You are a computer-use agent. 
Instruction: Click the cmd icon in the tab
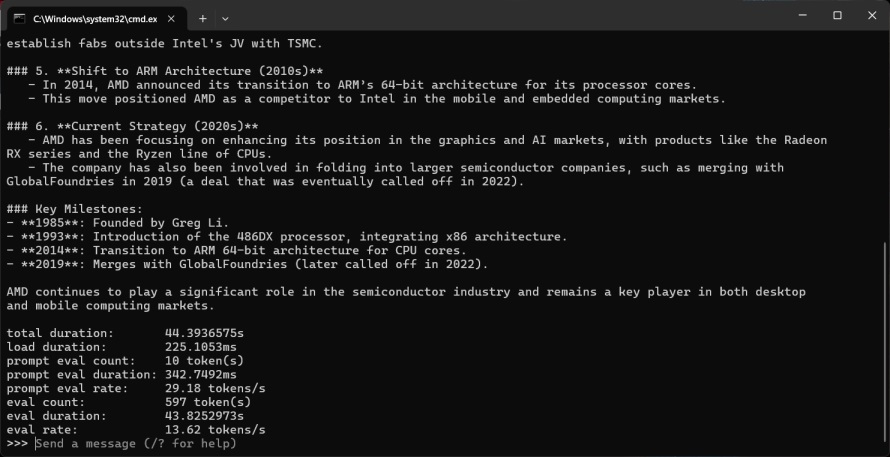coord(18,18)
